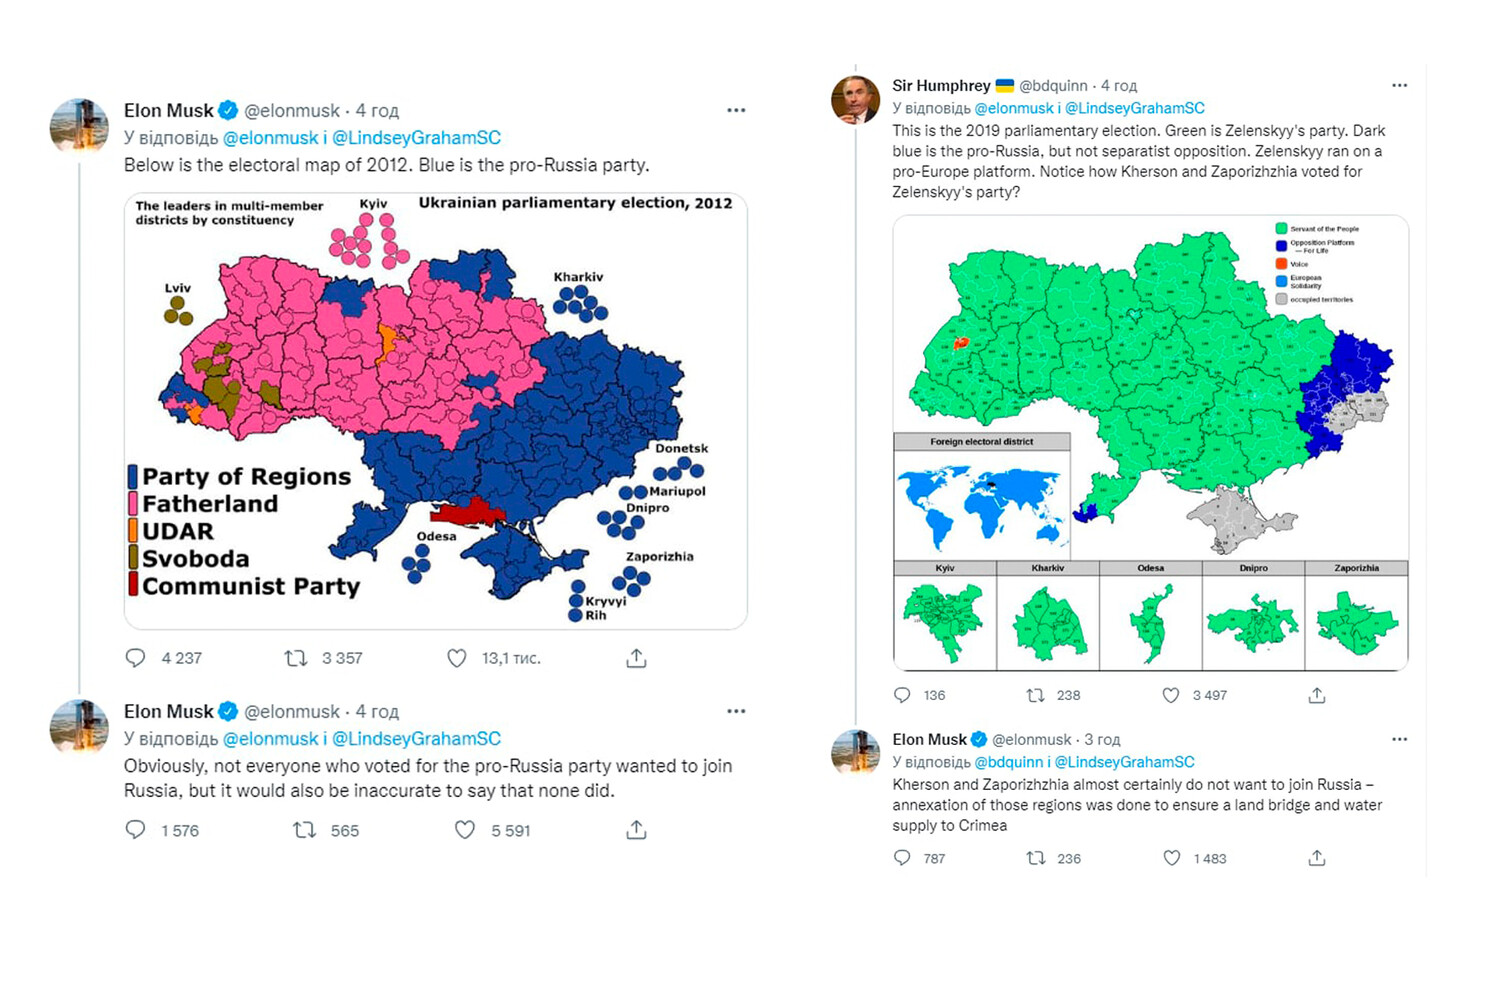
Task: Reply to the 2012 electoral map tweet
Action: 135,658
